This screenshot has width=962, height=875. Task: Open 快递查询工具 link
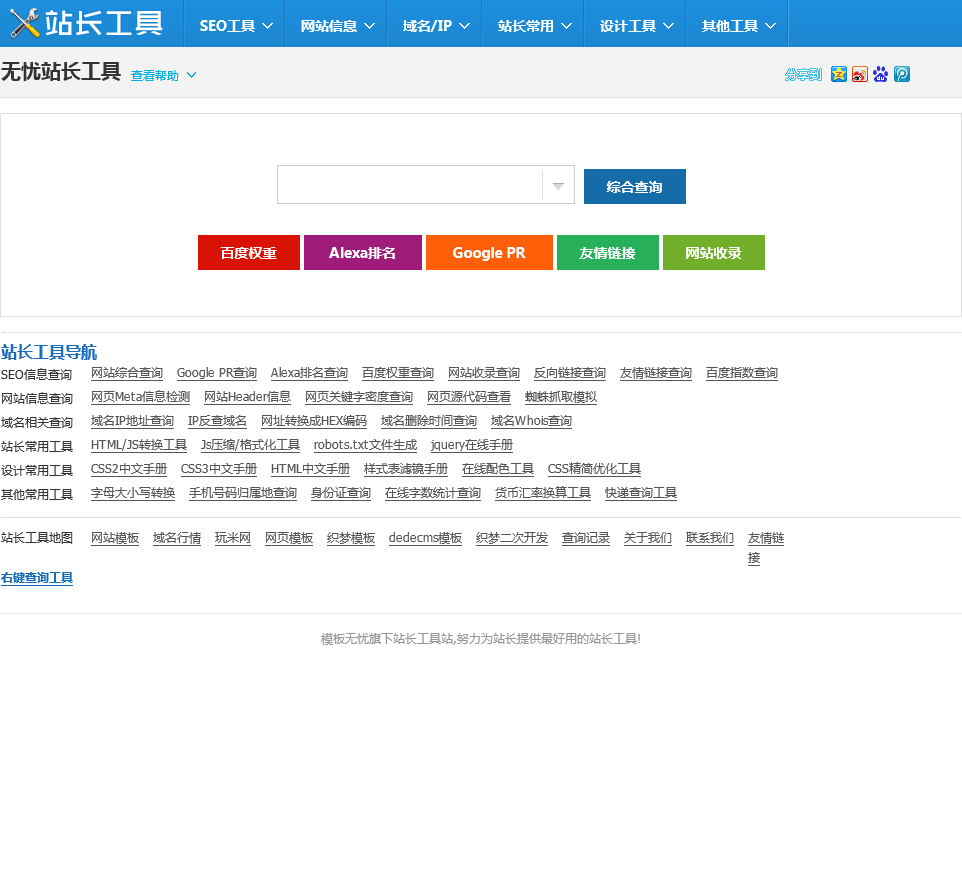pyautogui.click(x=641, y=493)
